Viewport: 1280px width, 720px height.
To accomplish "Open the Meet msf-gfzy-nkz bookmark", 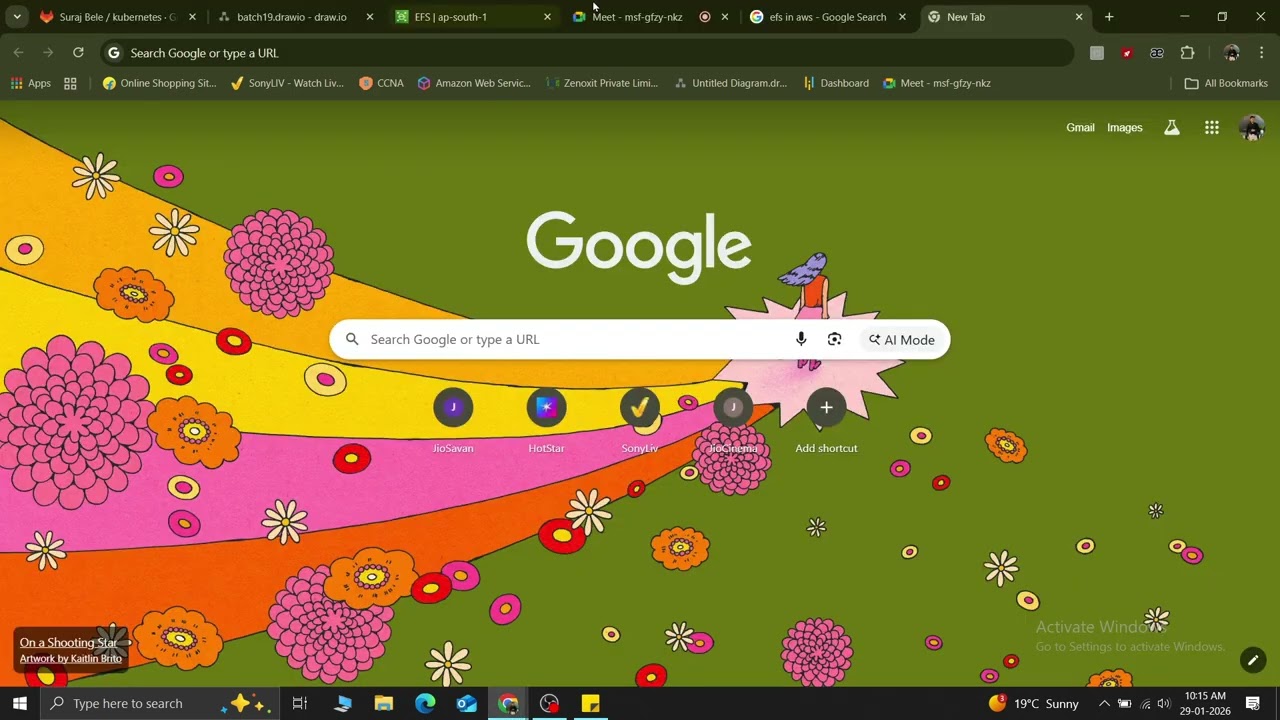I will [x=937, y=83].
